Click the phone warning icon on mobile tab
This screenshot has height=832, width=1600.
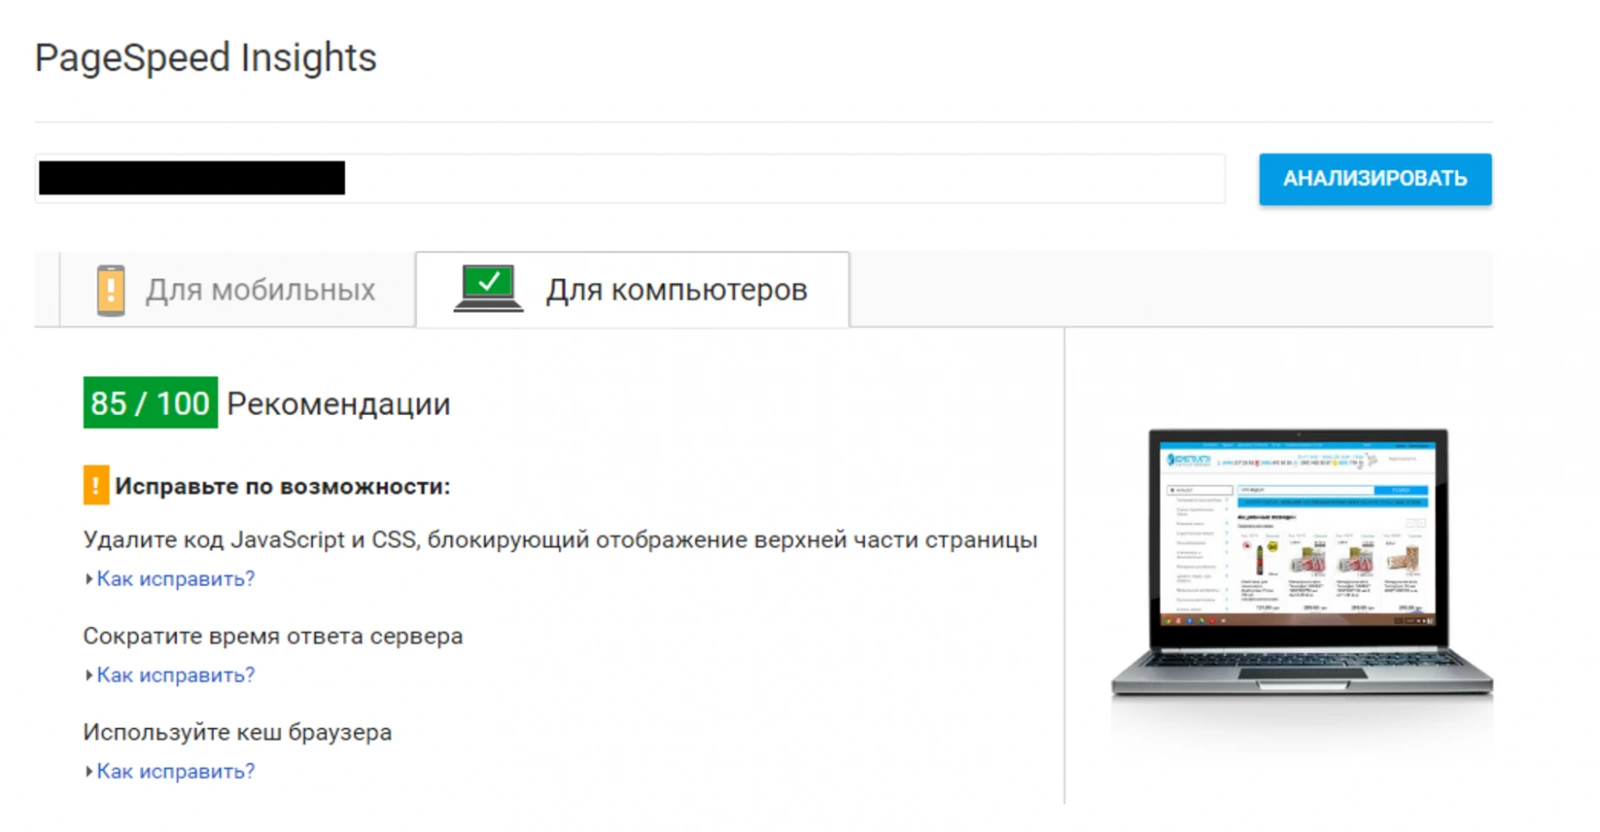[110, 290]
